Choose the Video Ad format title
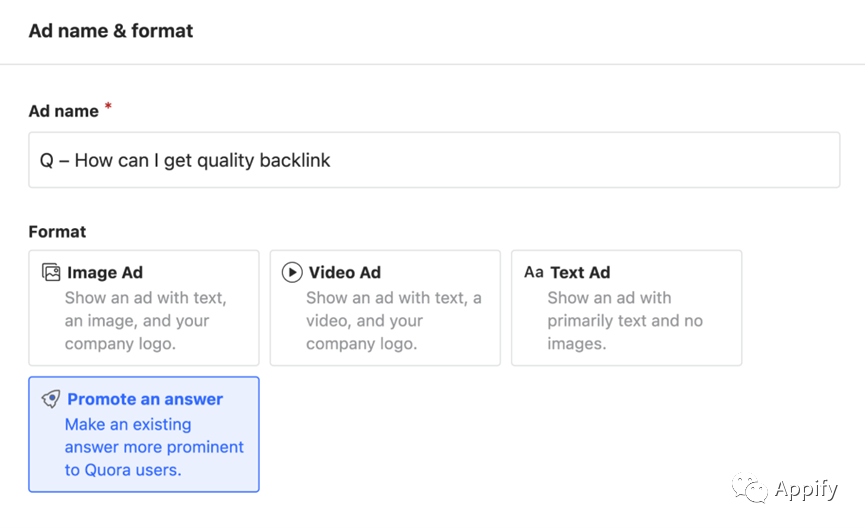The height and width of the screenshot is (528, 865). (345, 273)
